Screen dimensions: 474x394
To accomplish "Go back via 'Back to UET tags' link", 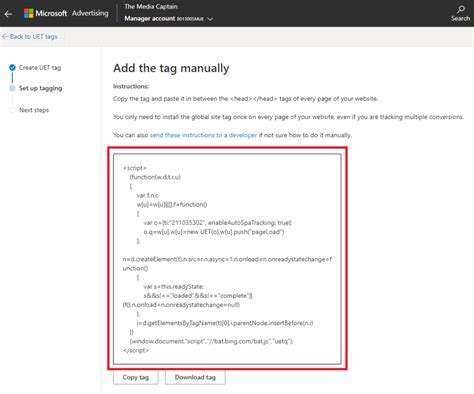I will tap(30, 37).
